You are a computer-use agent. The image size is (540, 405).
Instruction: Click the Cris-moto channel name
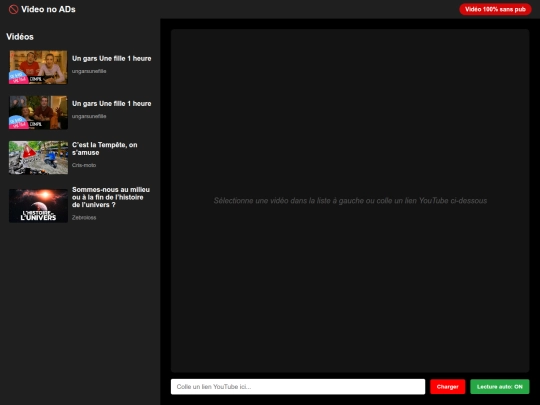(x=84, y=165)
